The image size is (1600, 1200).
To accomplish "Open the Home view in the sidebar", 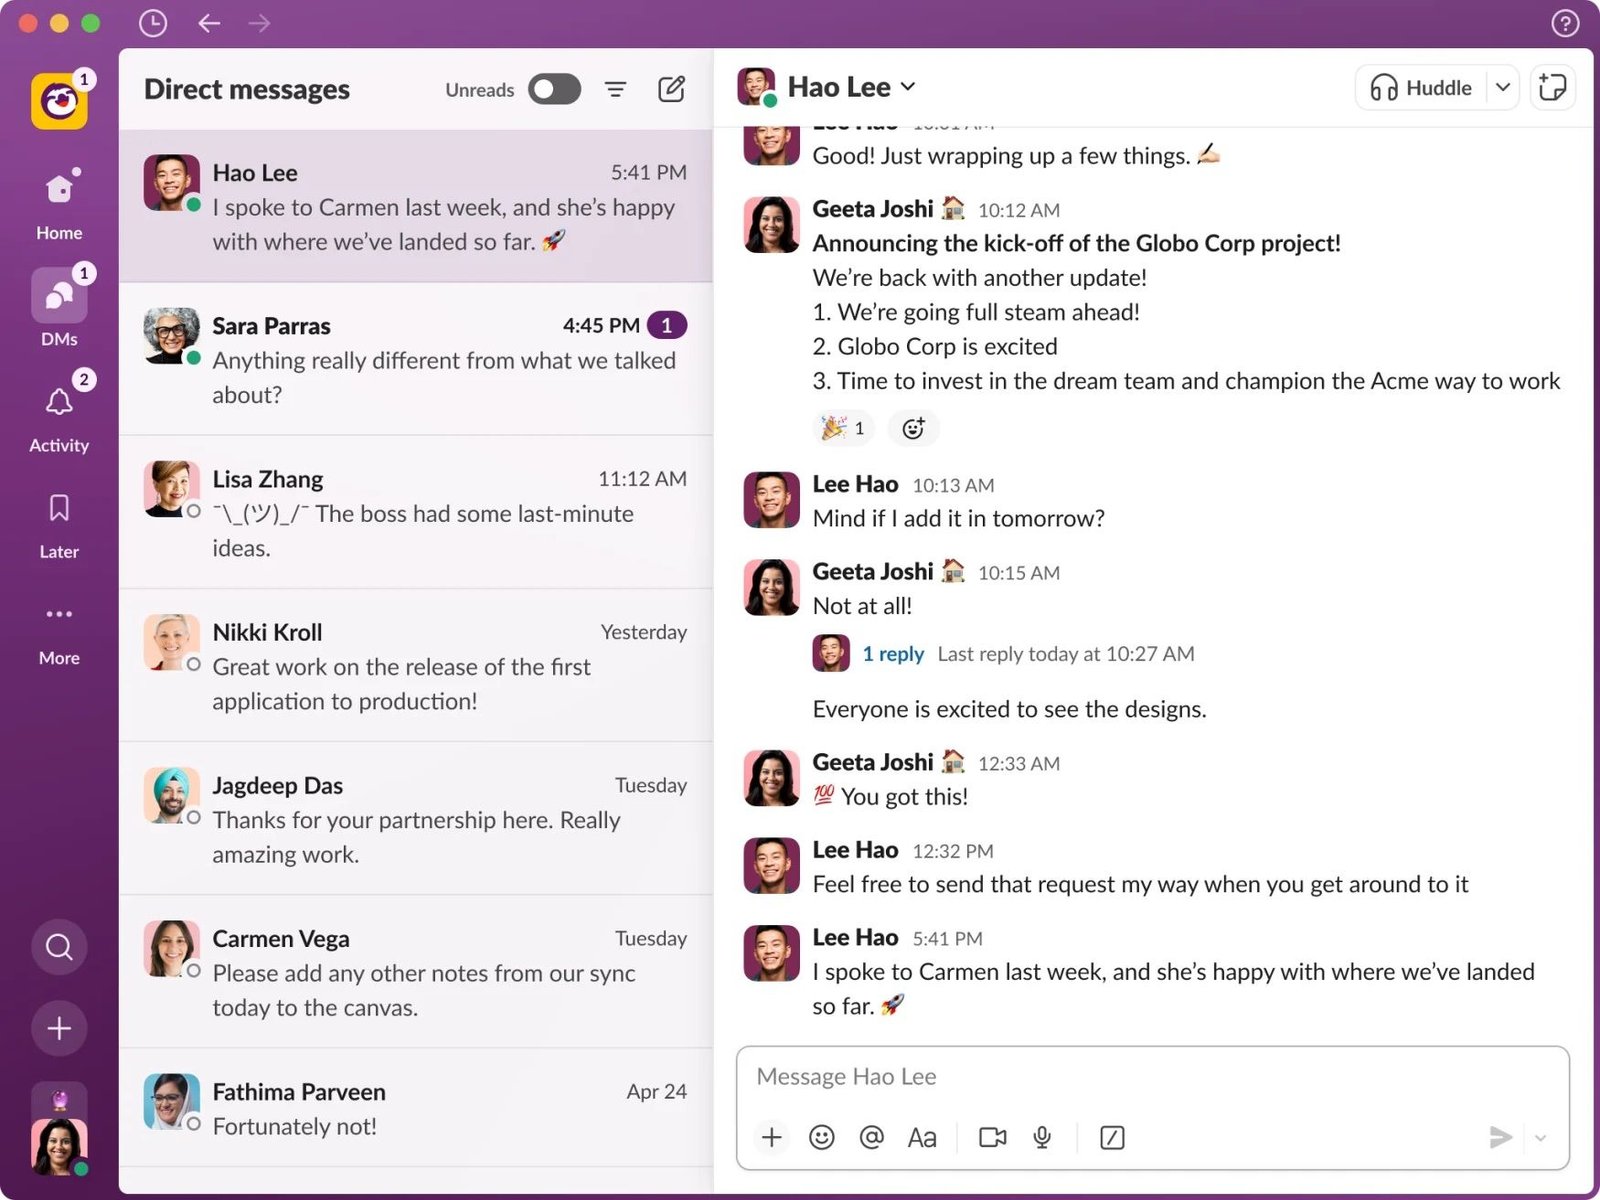I will pyautogui.click(x=58, y=200).
